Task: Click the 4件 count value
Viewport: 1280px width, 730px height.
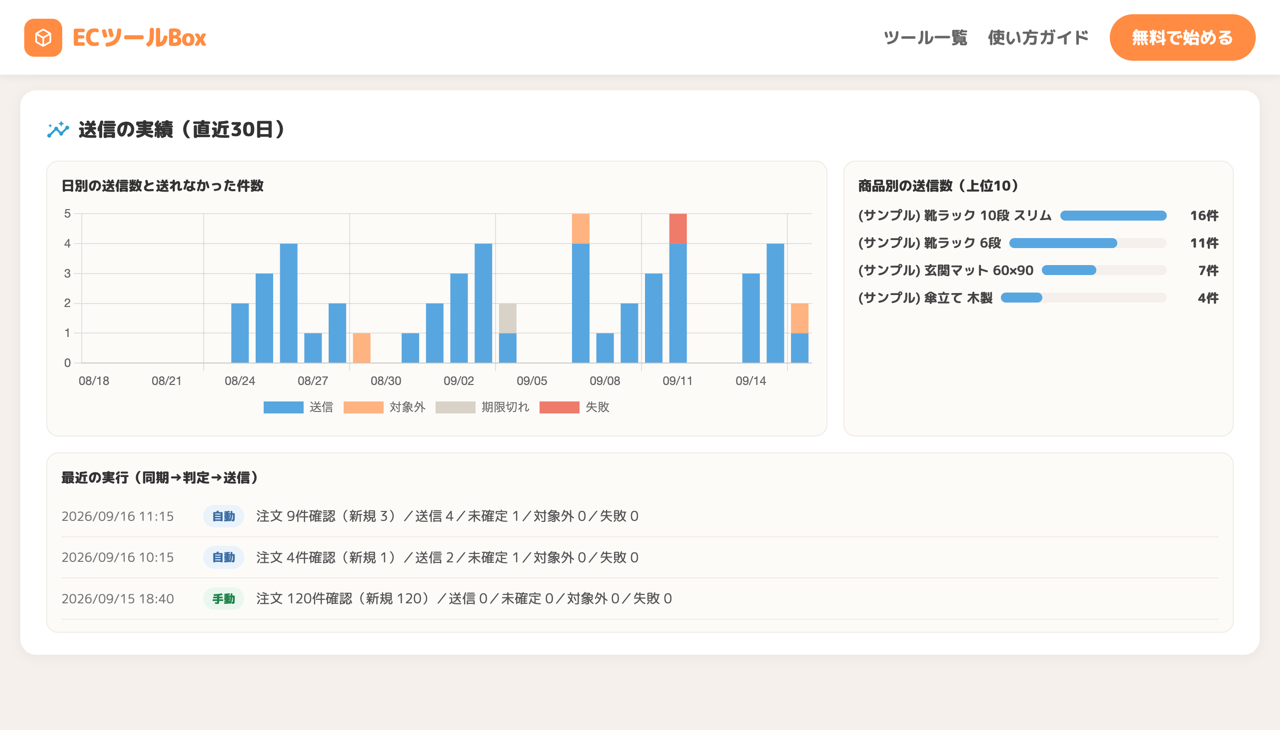Action: (x=1208, y=298)
